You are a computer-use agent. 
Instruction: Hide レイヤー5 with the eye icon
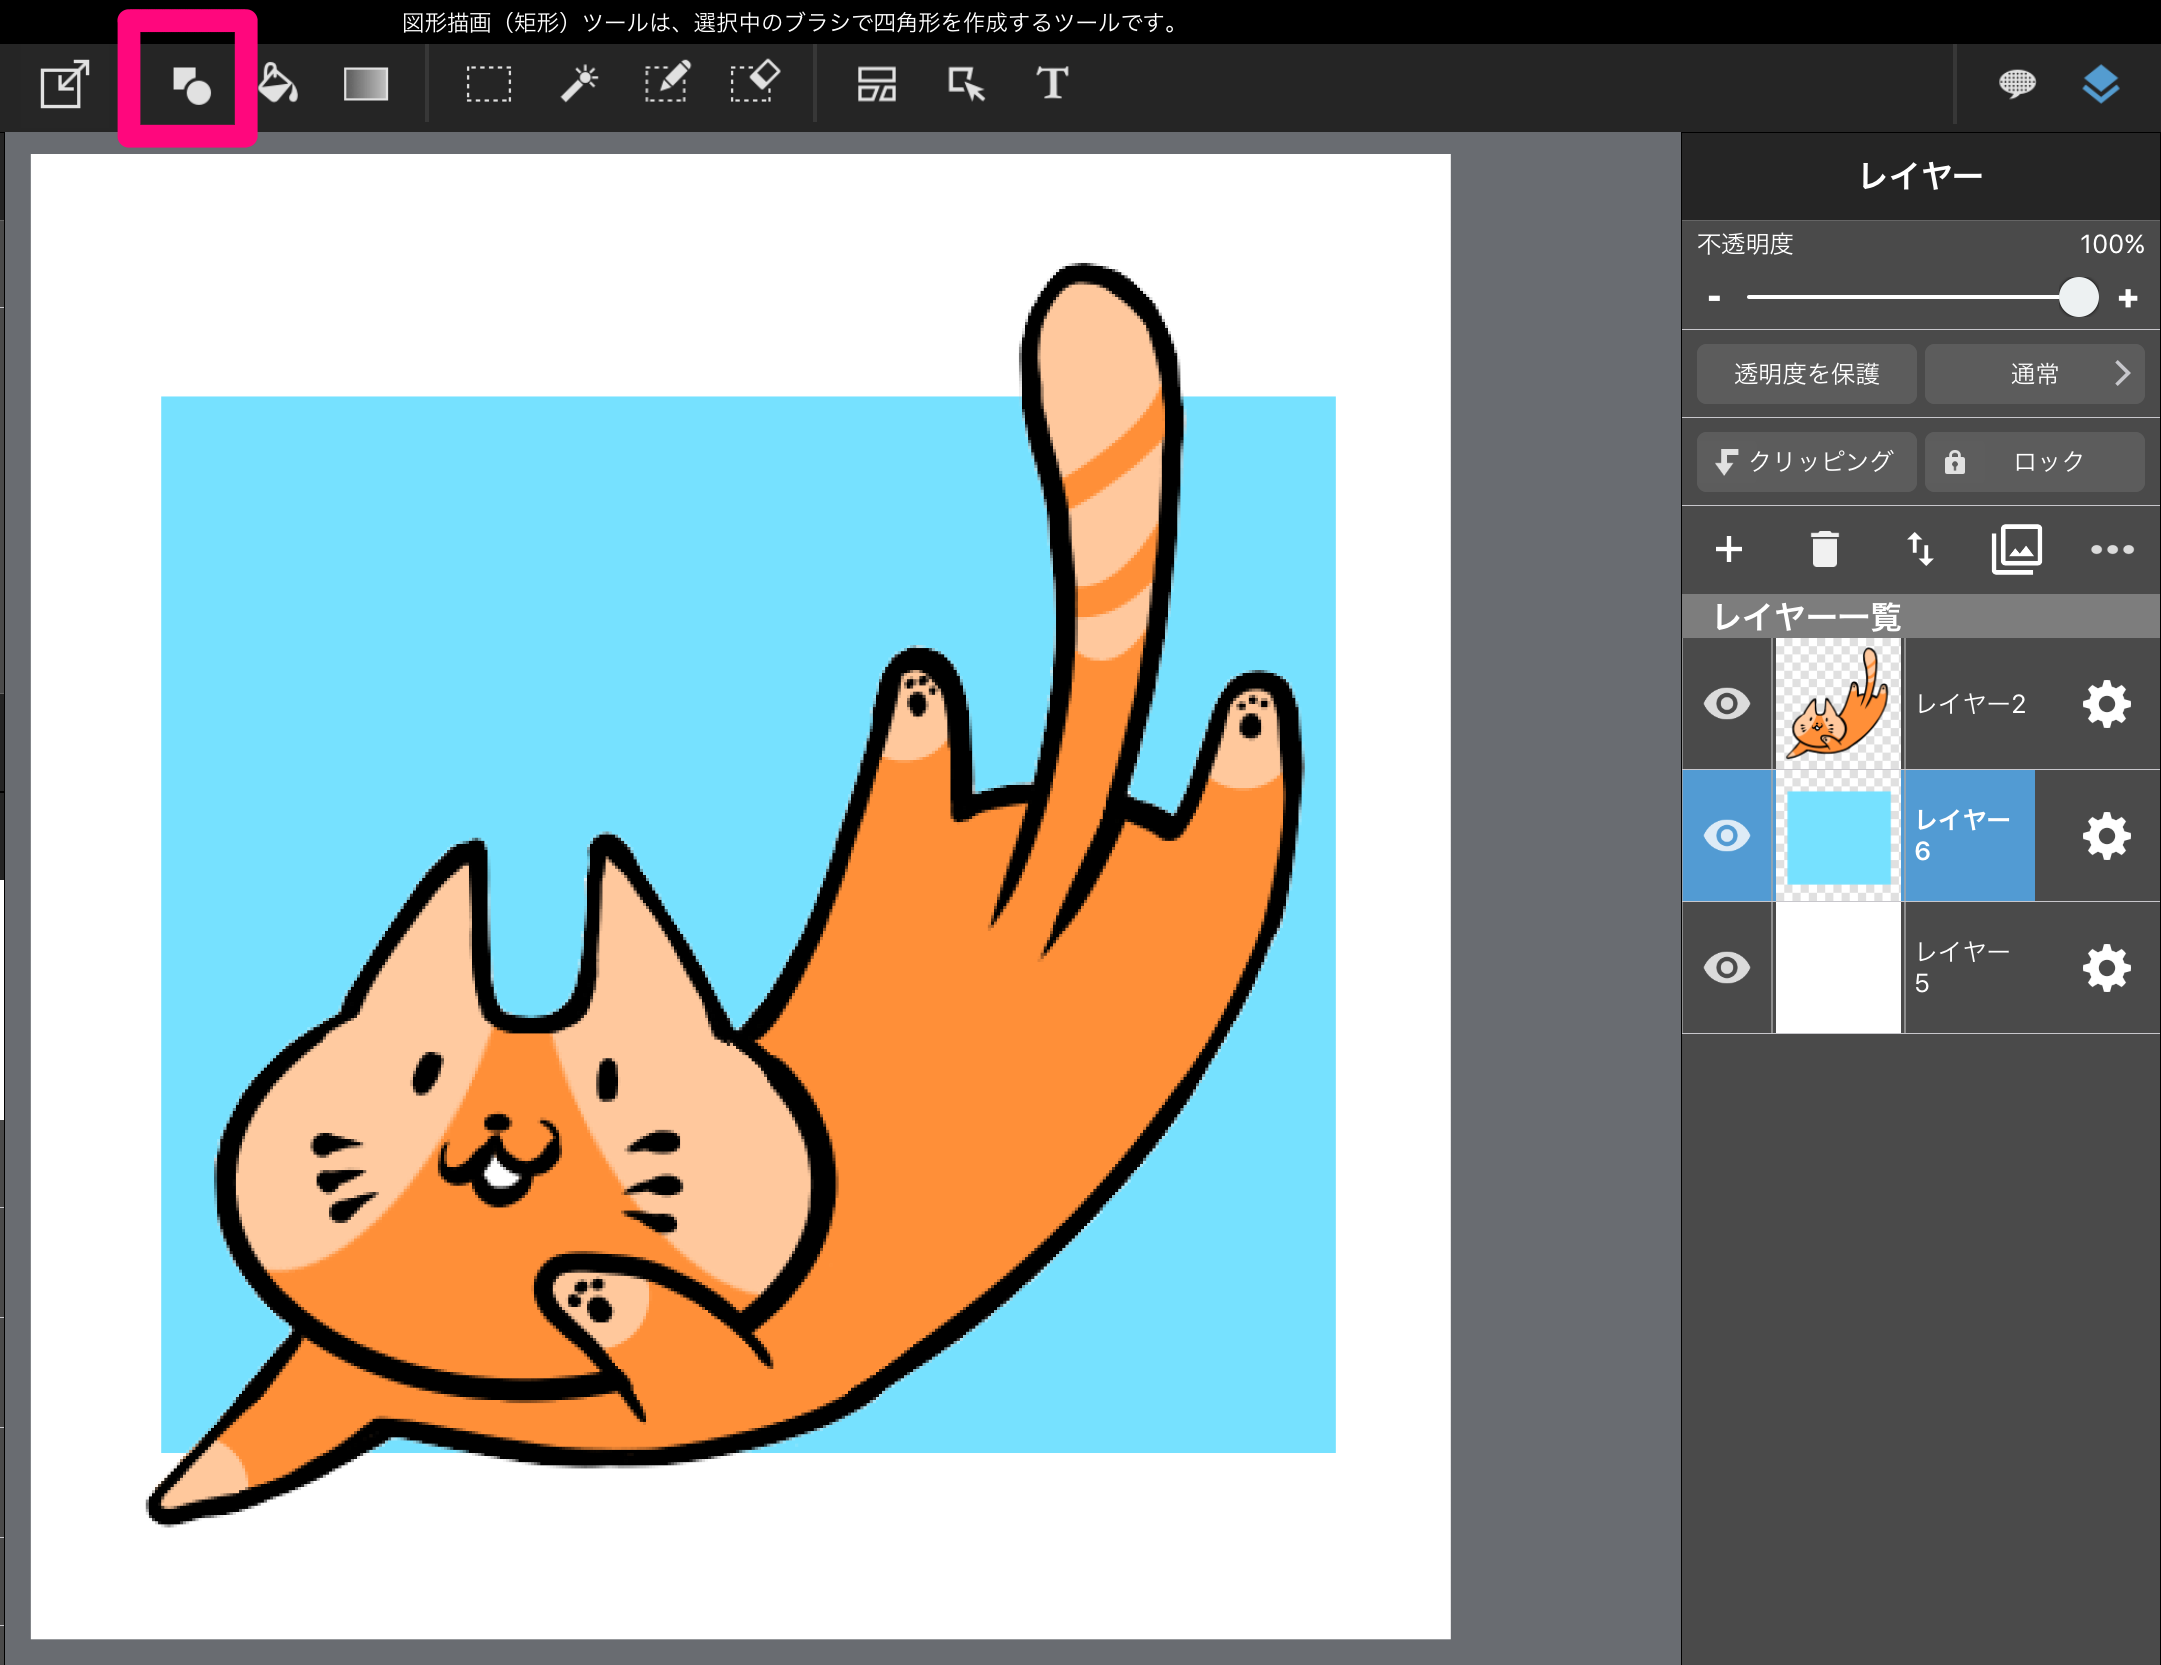coord(1727,968)
